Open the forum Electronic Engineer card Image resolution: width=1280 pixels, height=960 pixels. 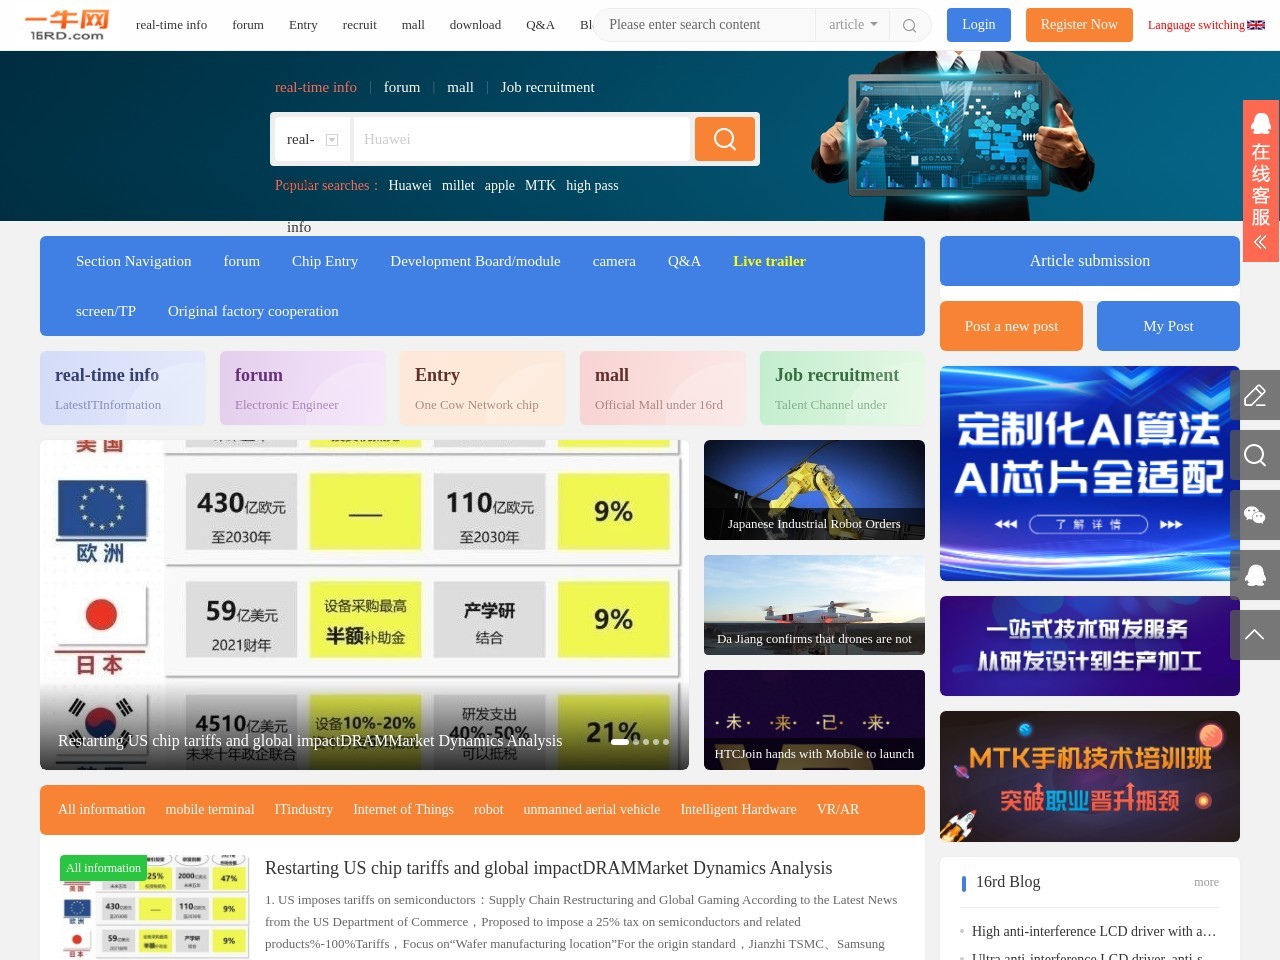coord(303,388)
